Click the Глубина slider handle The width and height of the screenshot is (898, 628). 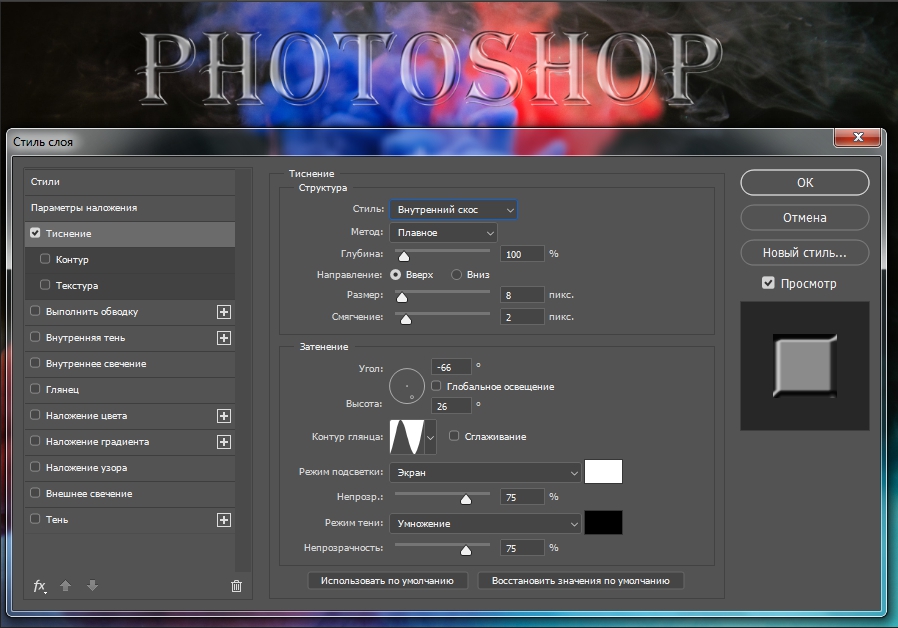[x=404, y=256]
